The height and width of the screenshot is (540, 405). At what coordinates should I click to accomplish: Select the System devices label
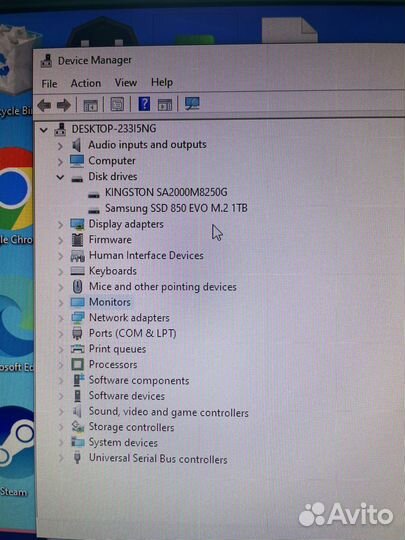[x=123, y=443]
